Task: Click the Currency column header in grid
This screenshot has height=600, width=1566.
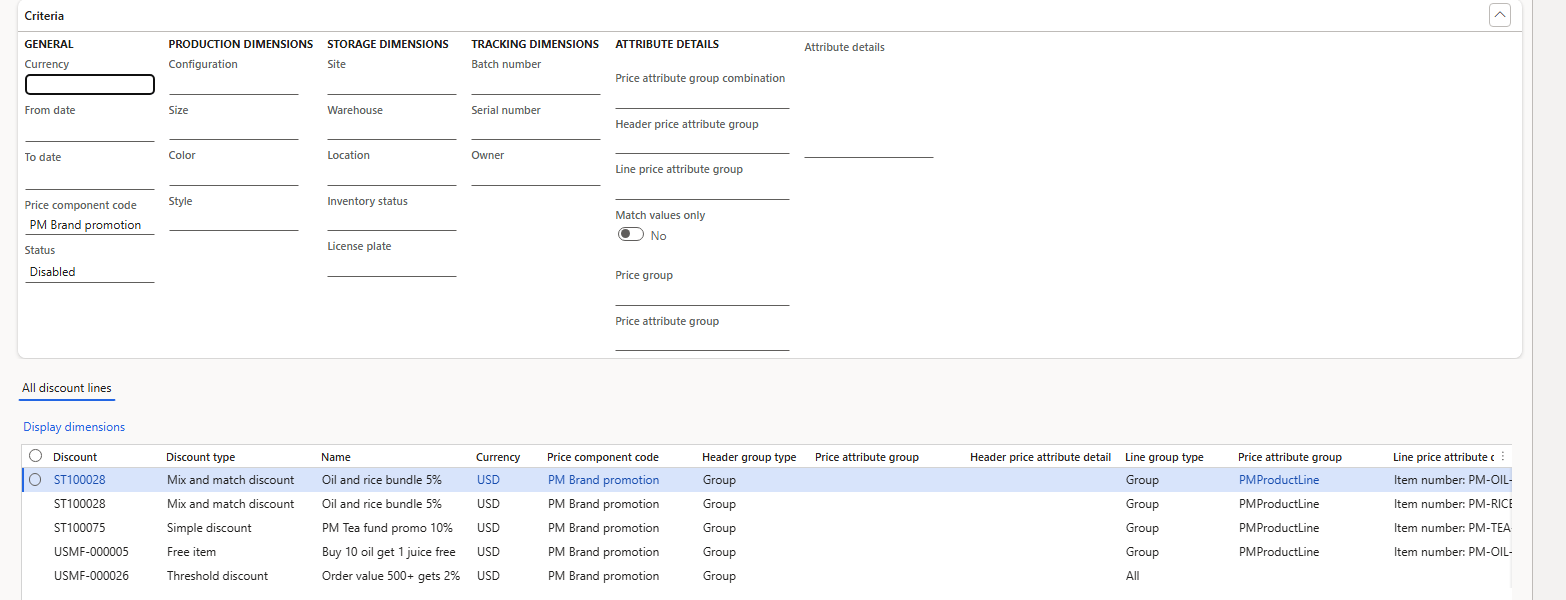Action: point(498,457)
